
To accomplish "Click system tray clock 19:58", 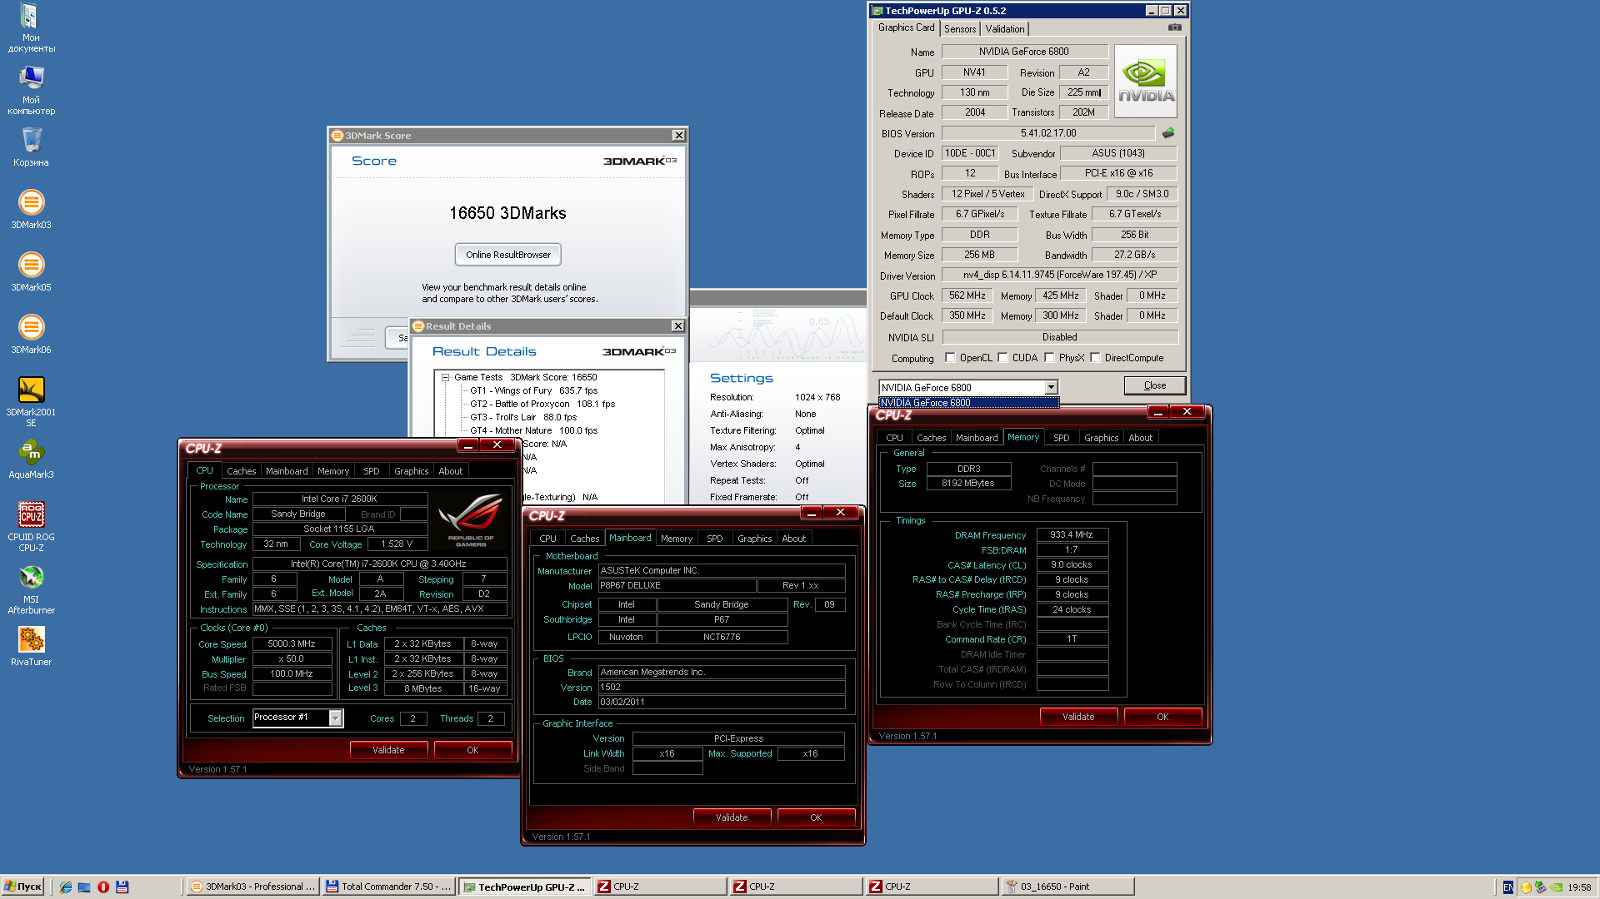I will [1580, 887].
